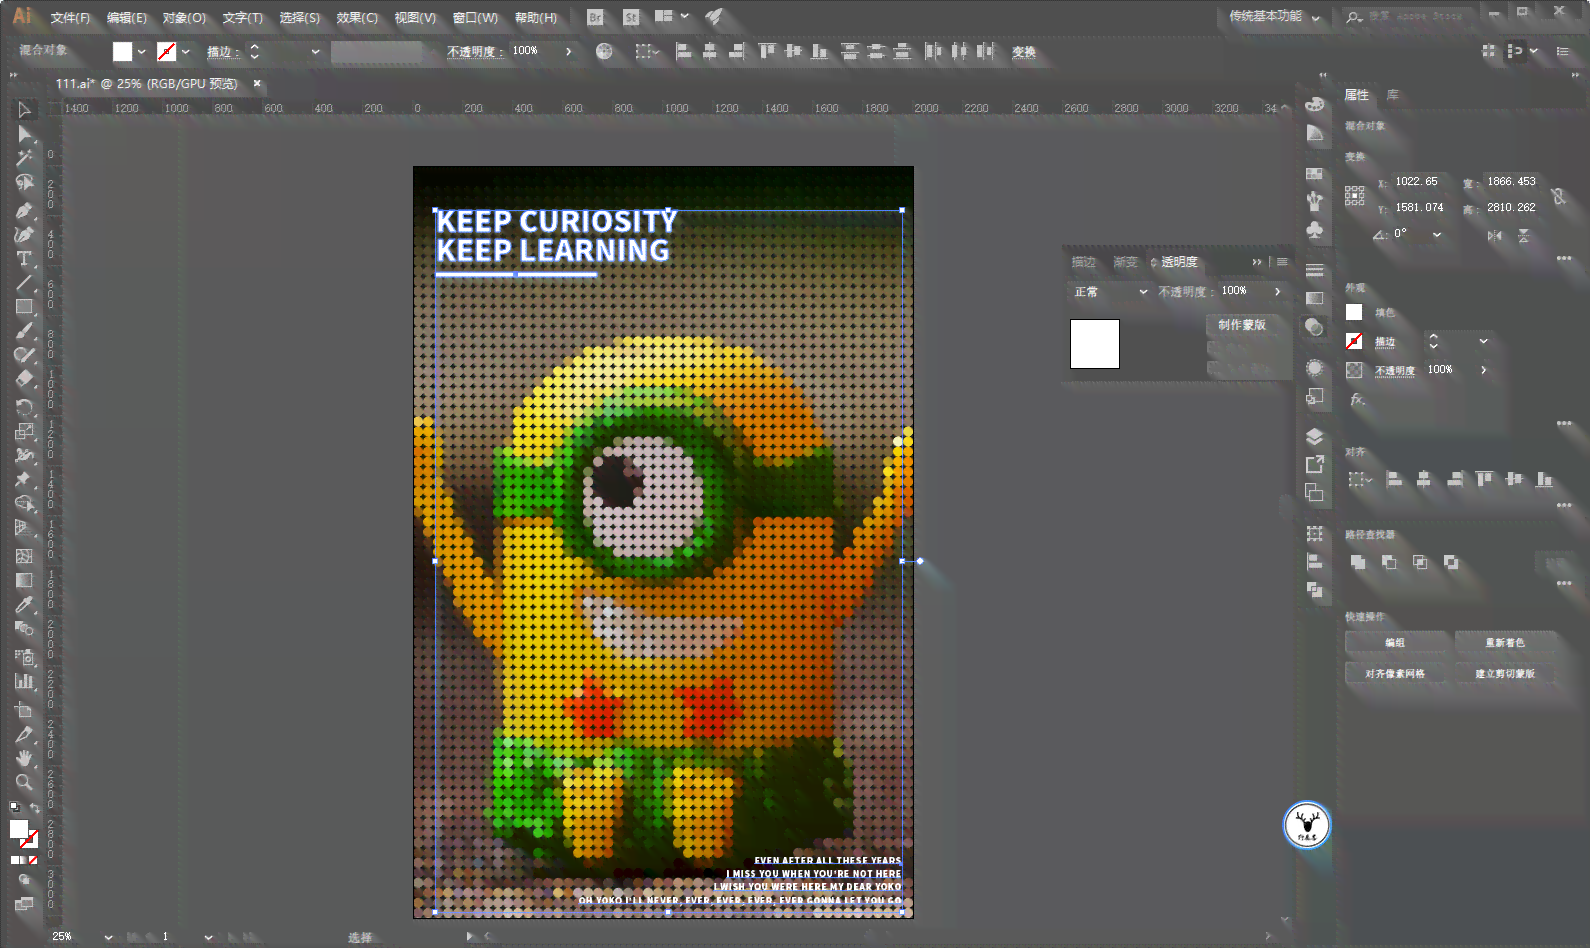Expand the Transparency panel opacity arrow
Image resolution: width=1590 pixels, height=948 pixels.
tap(1277, 291)
